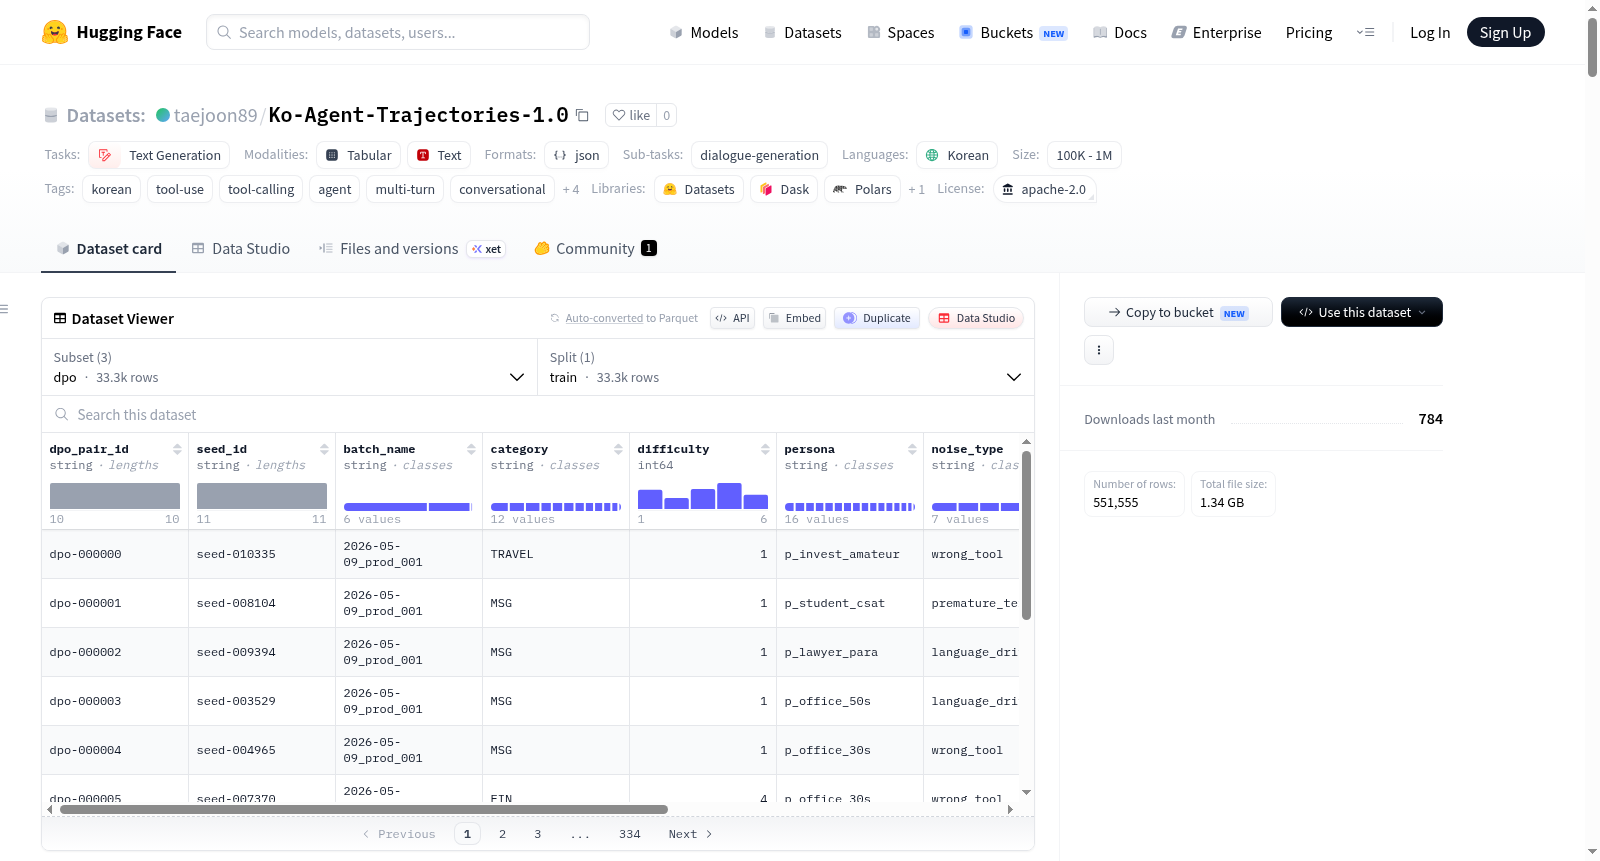
Task: Click the Hugging Face logo emoji
Action: coord(55,32)
